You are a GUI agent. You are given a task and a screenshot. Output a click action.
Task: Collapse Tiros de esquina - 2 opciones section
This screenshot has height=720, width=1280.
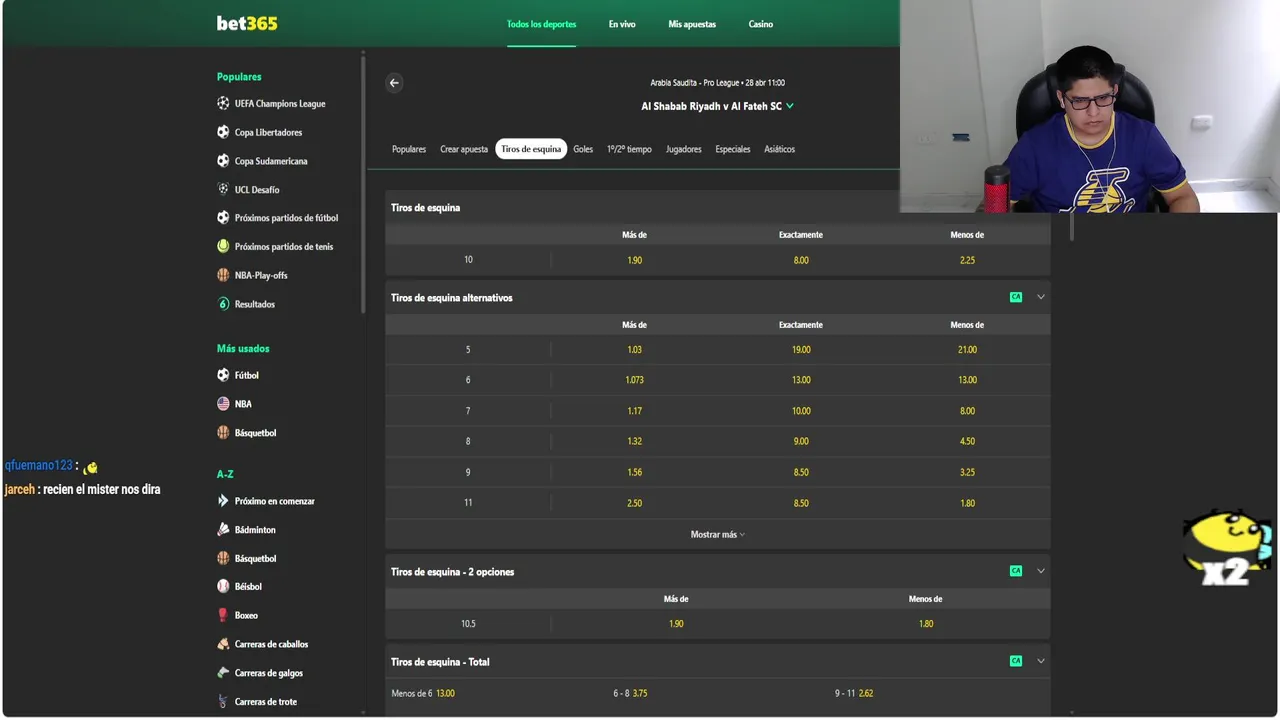pos(1041,571)
